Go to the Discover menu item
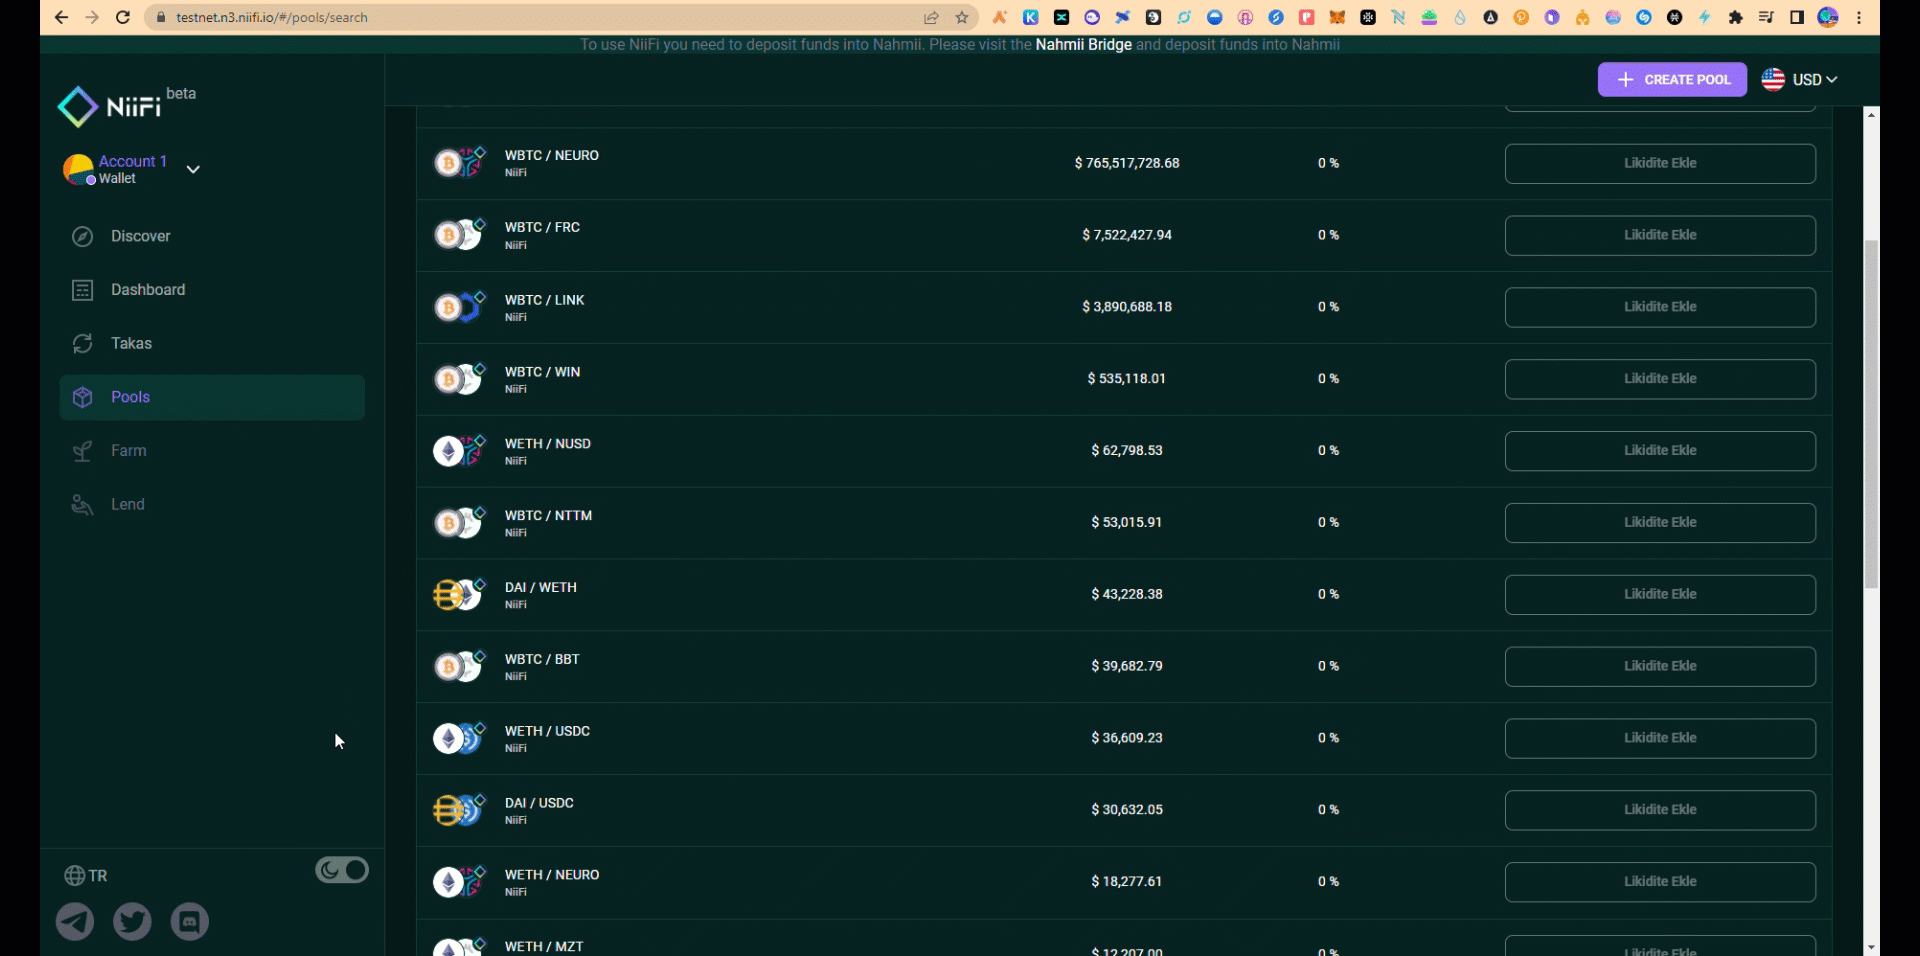The height and width of the screenshot is (956, 1920). pyautogui.click(x=212, y=236)
